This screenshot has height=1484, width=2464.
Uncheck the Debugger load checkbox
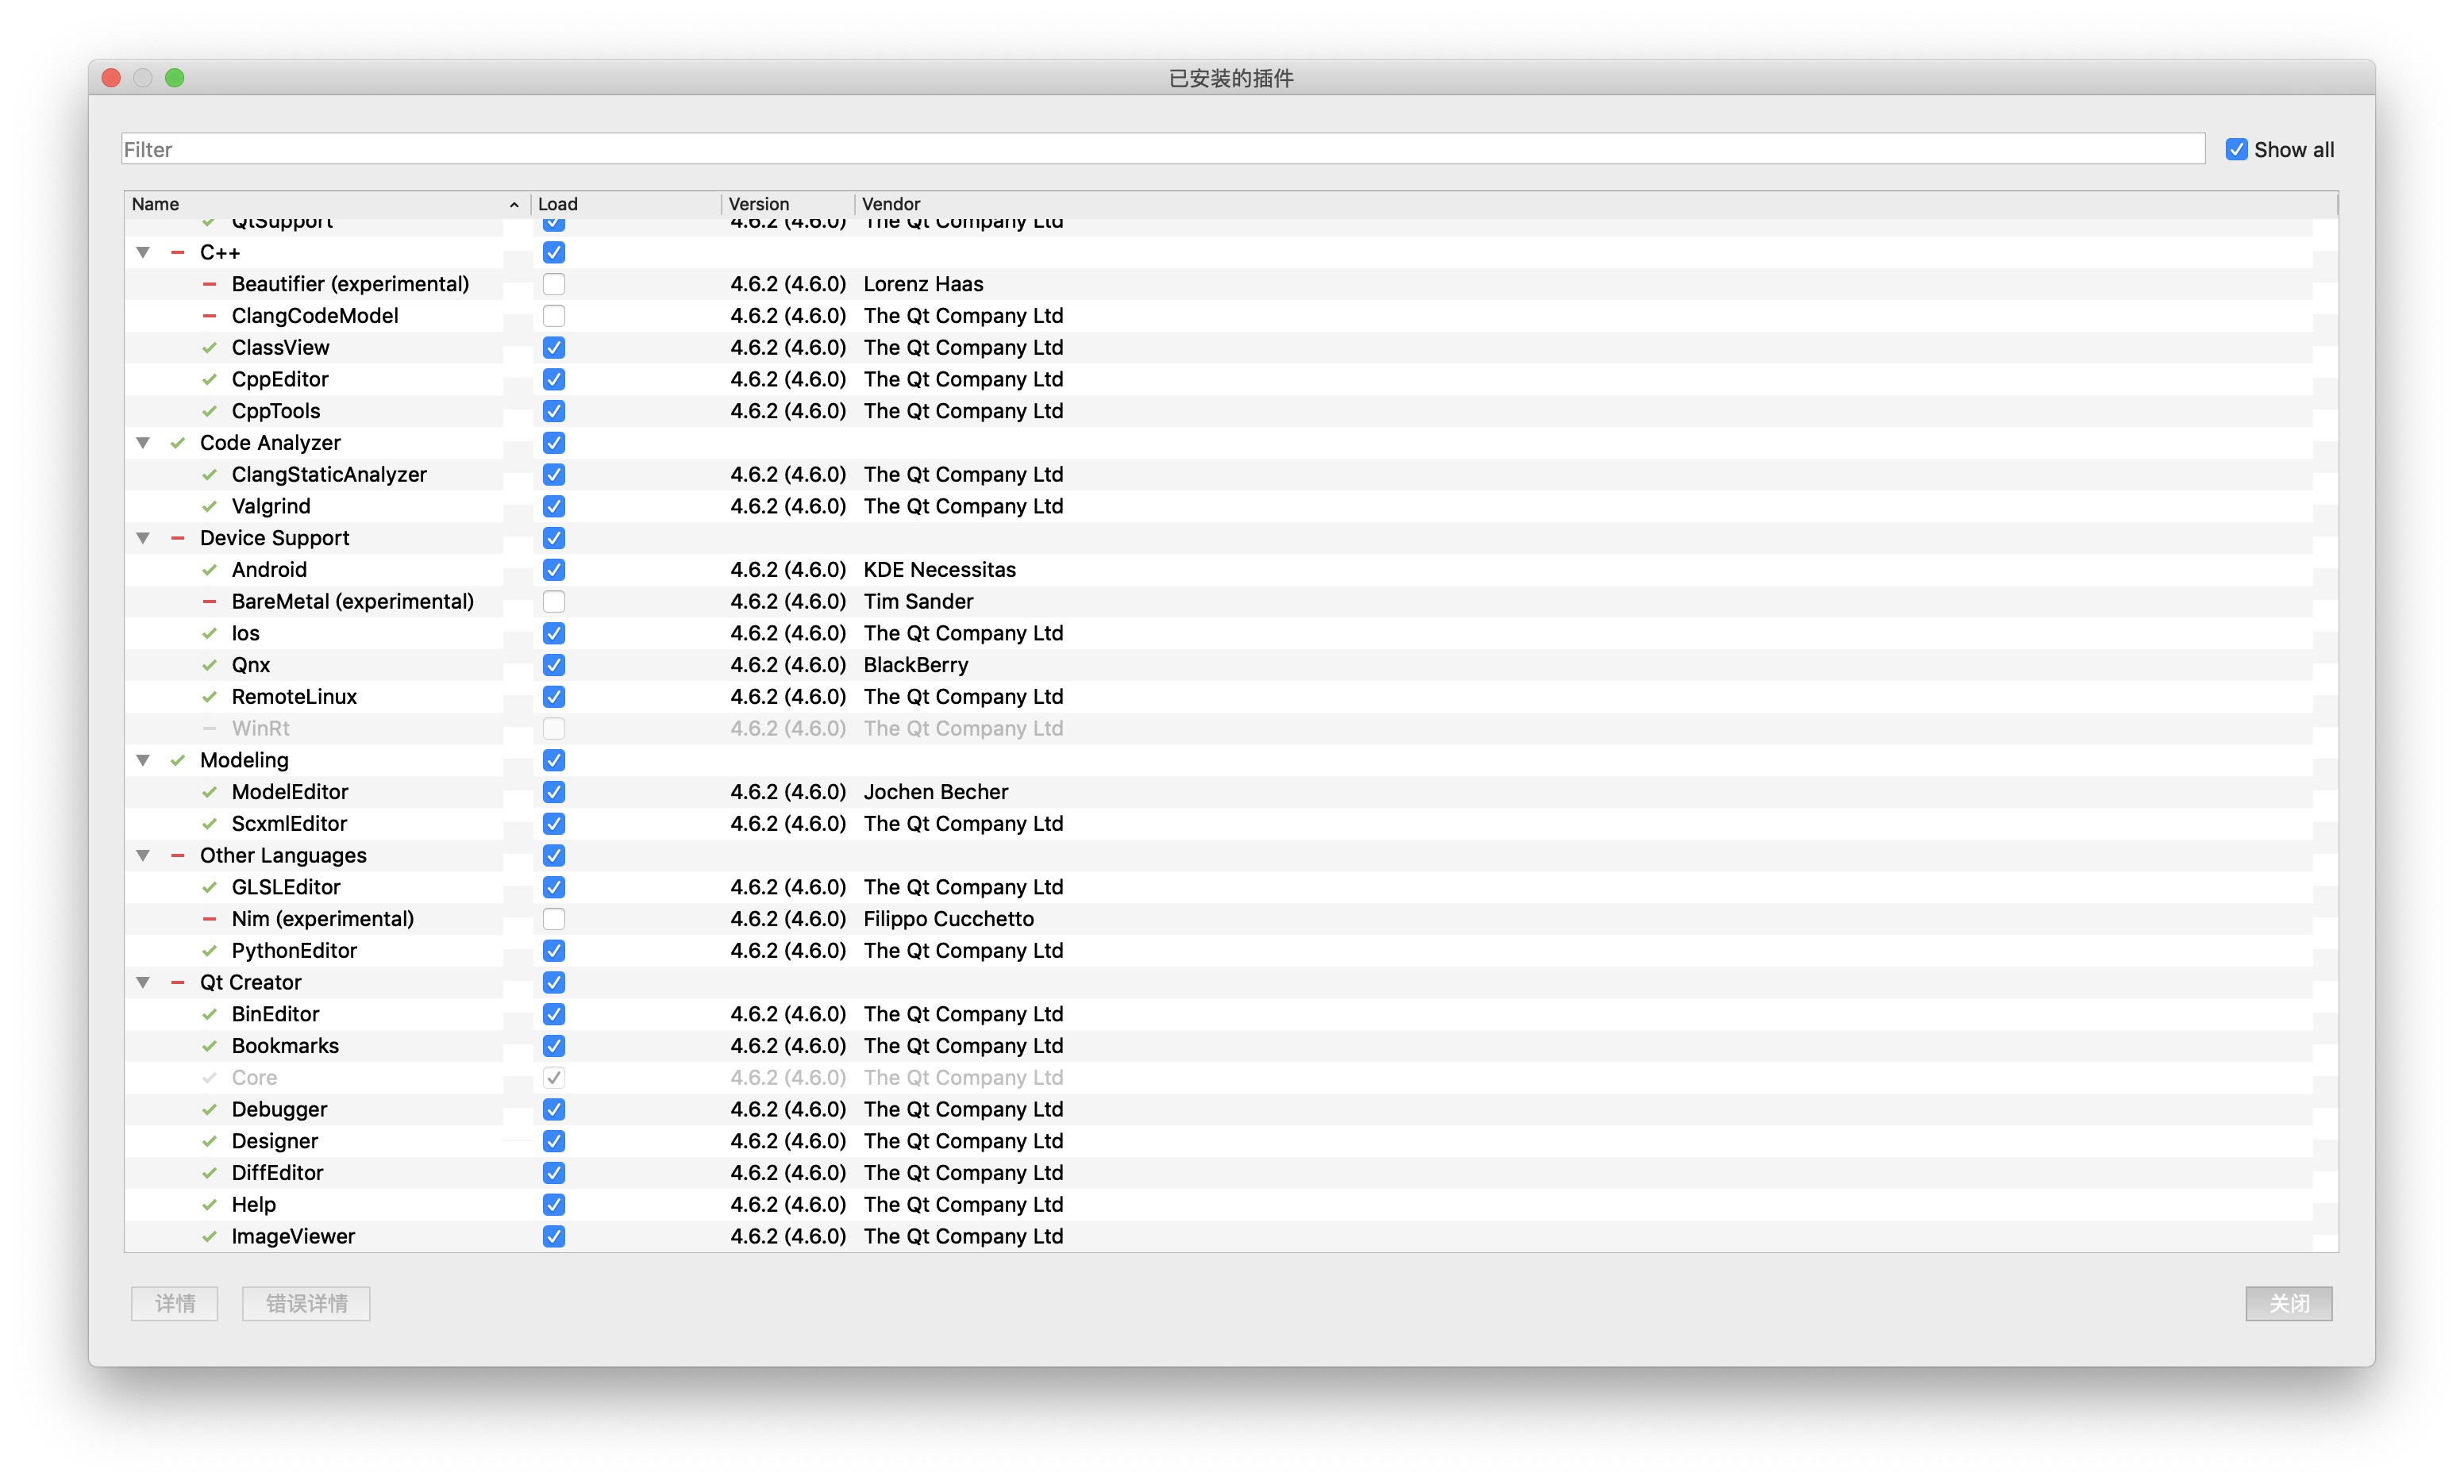coord(554,1110)
